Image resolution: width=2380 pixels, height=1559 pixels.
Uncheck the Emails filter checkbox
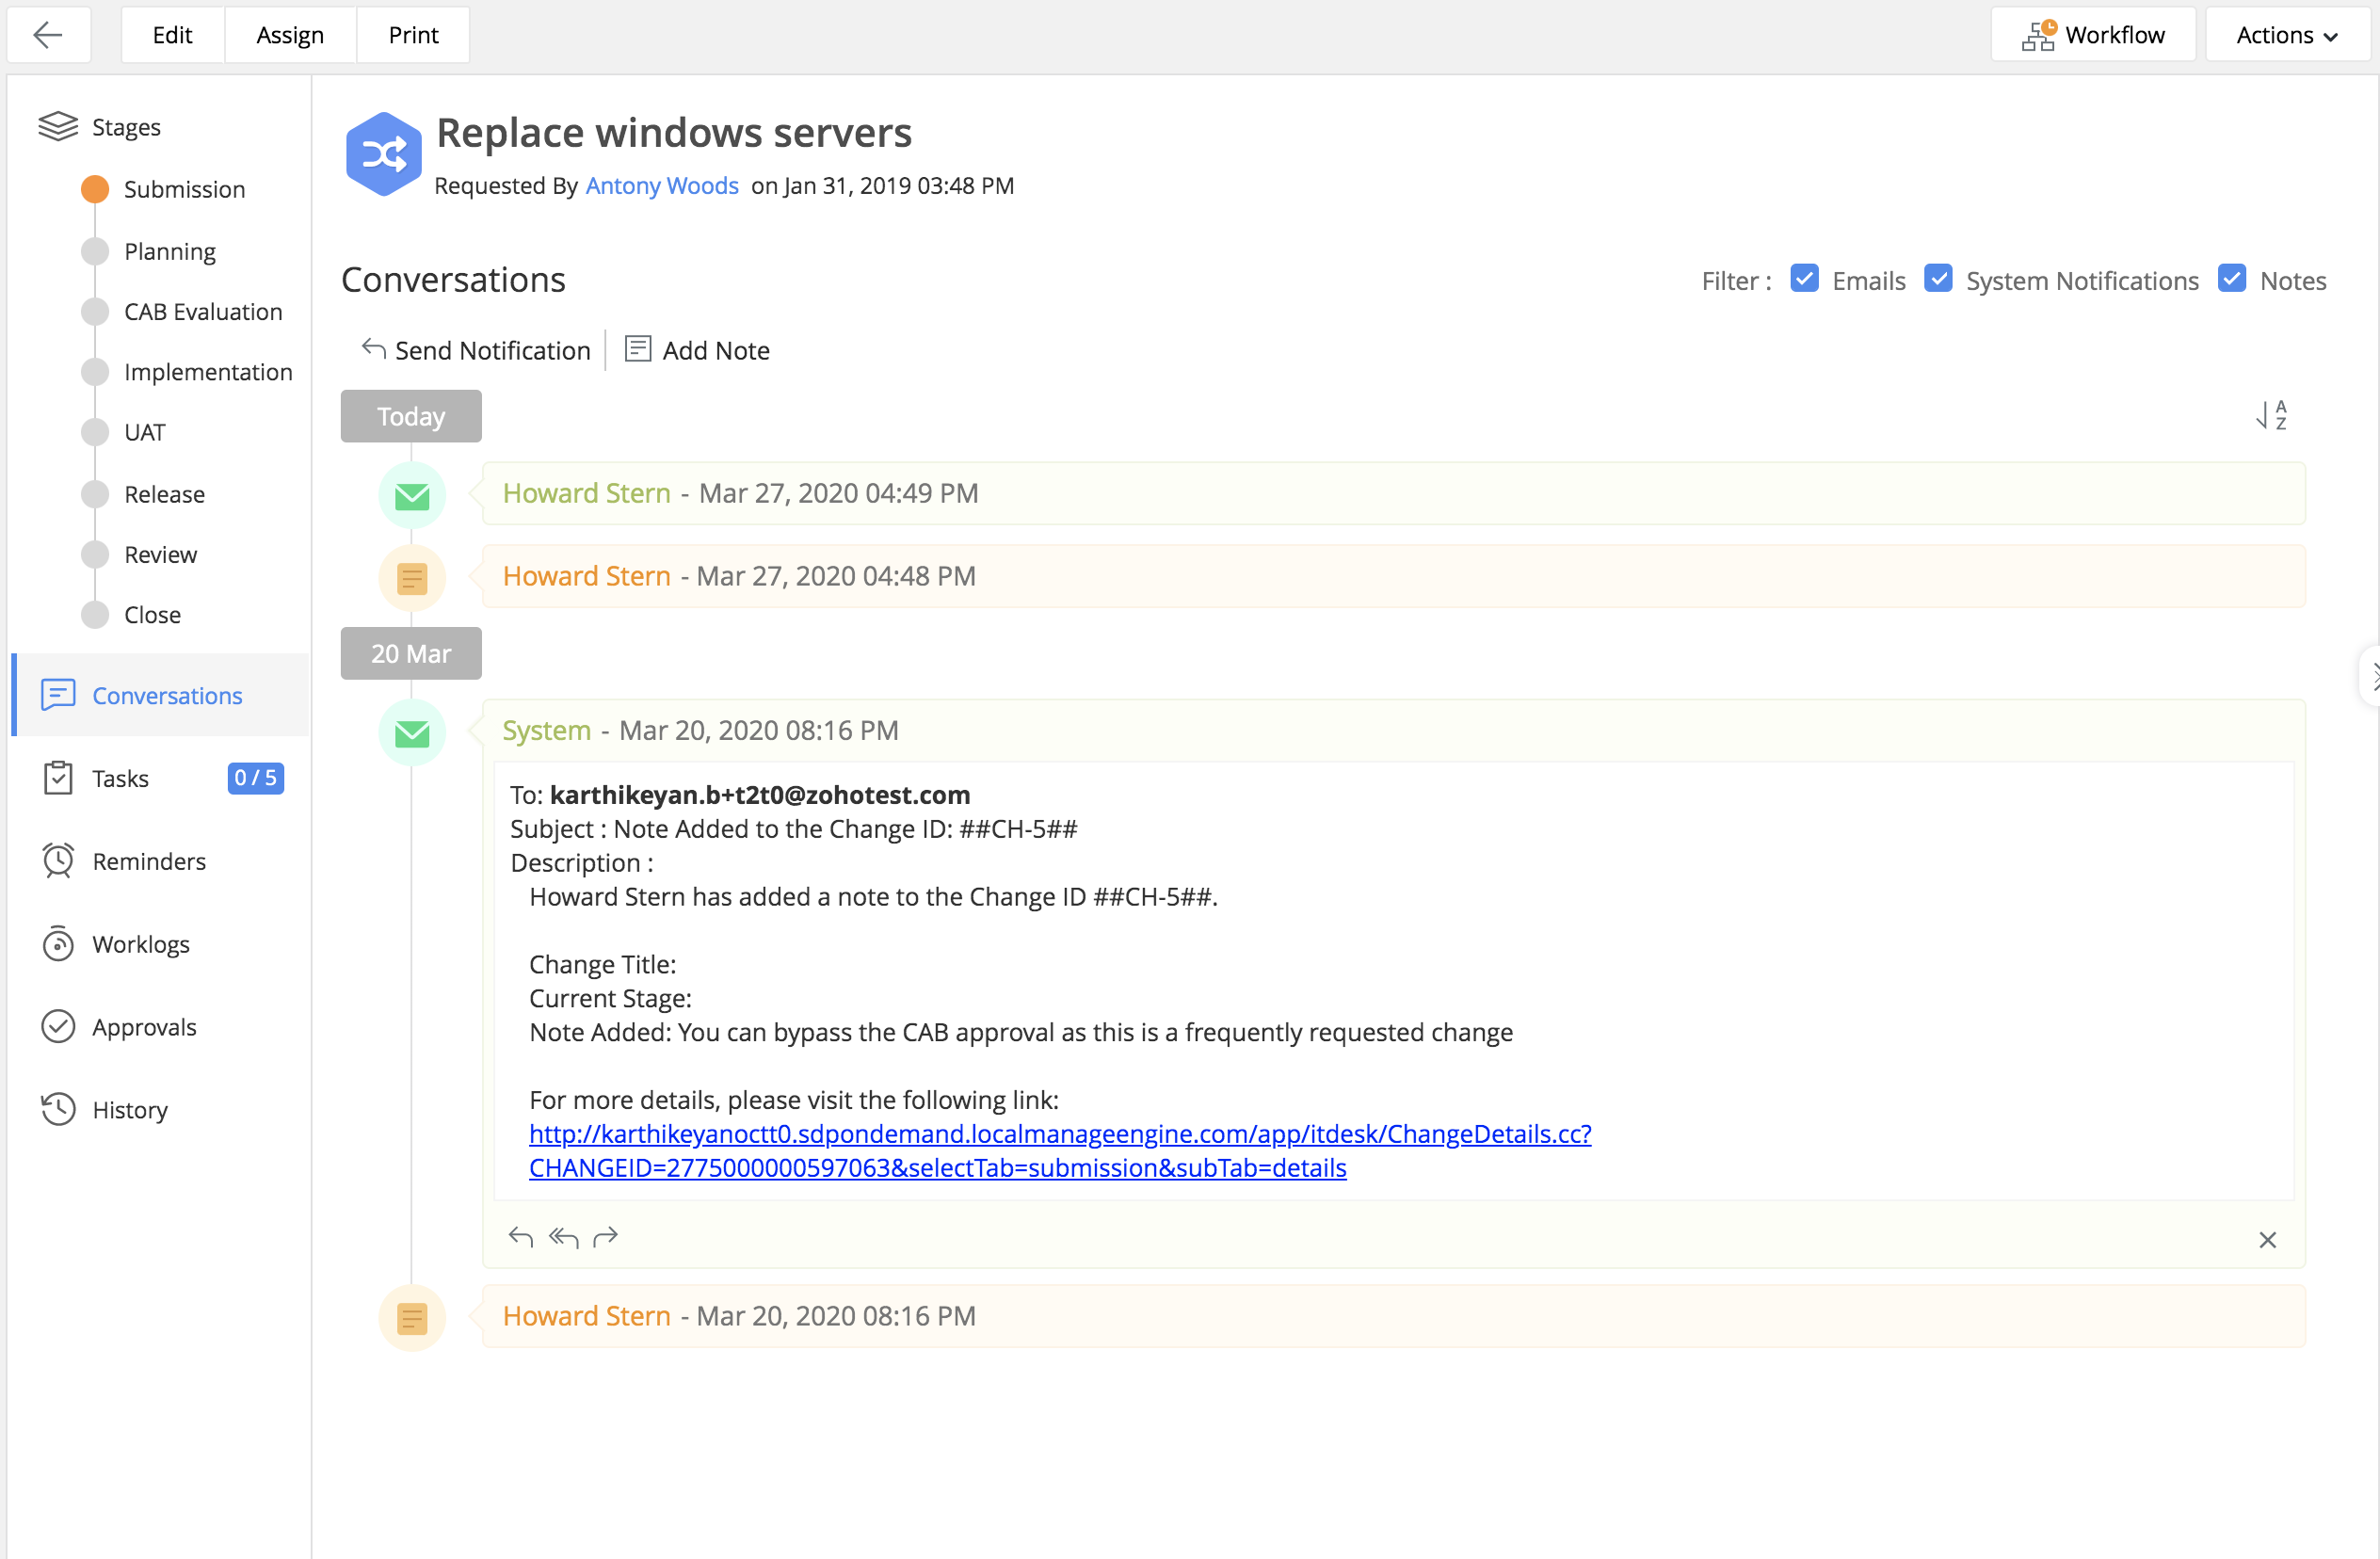pyautogui.click(x=1804, y=279)
